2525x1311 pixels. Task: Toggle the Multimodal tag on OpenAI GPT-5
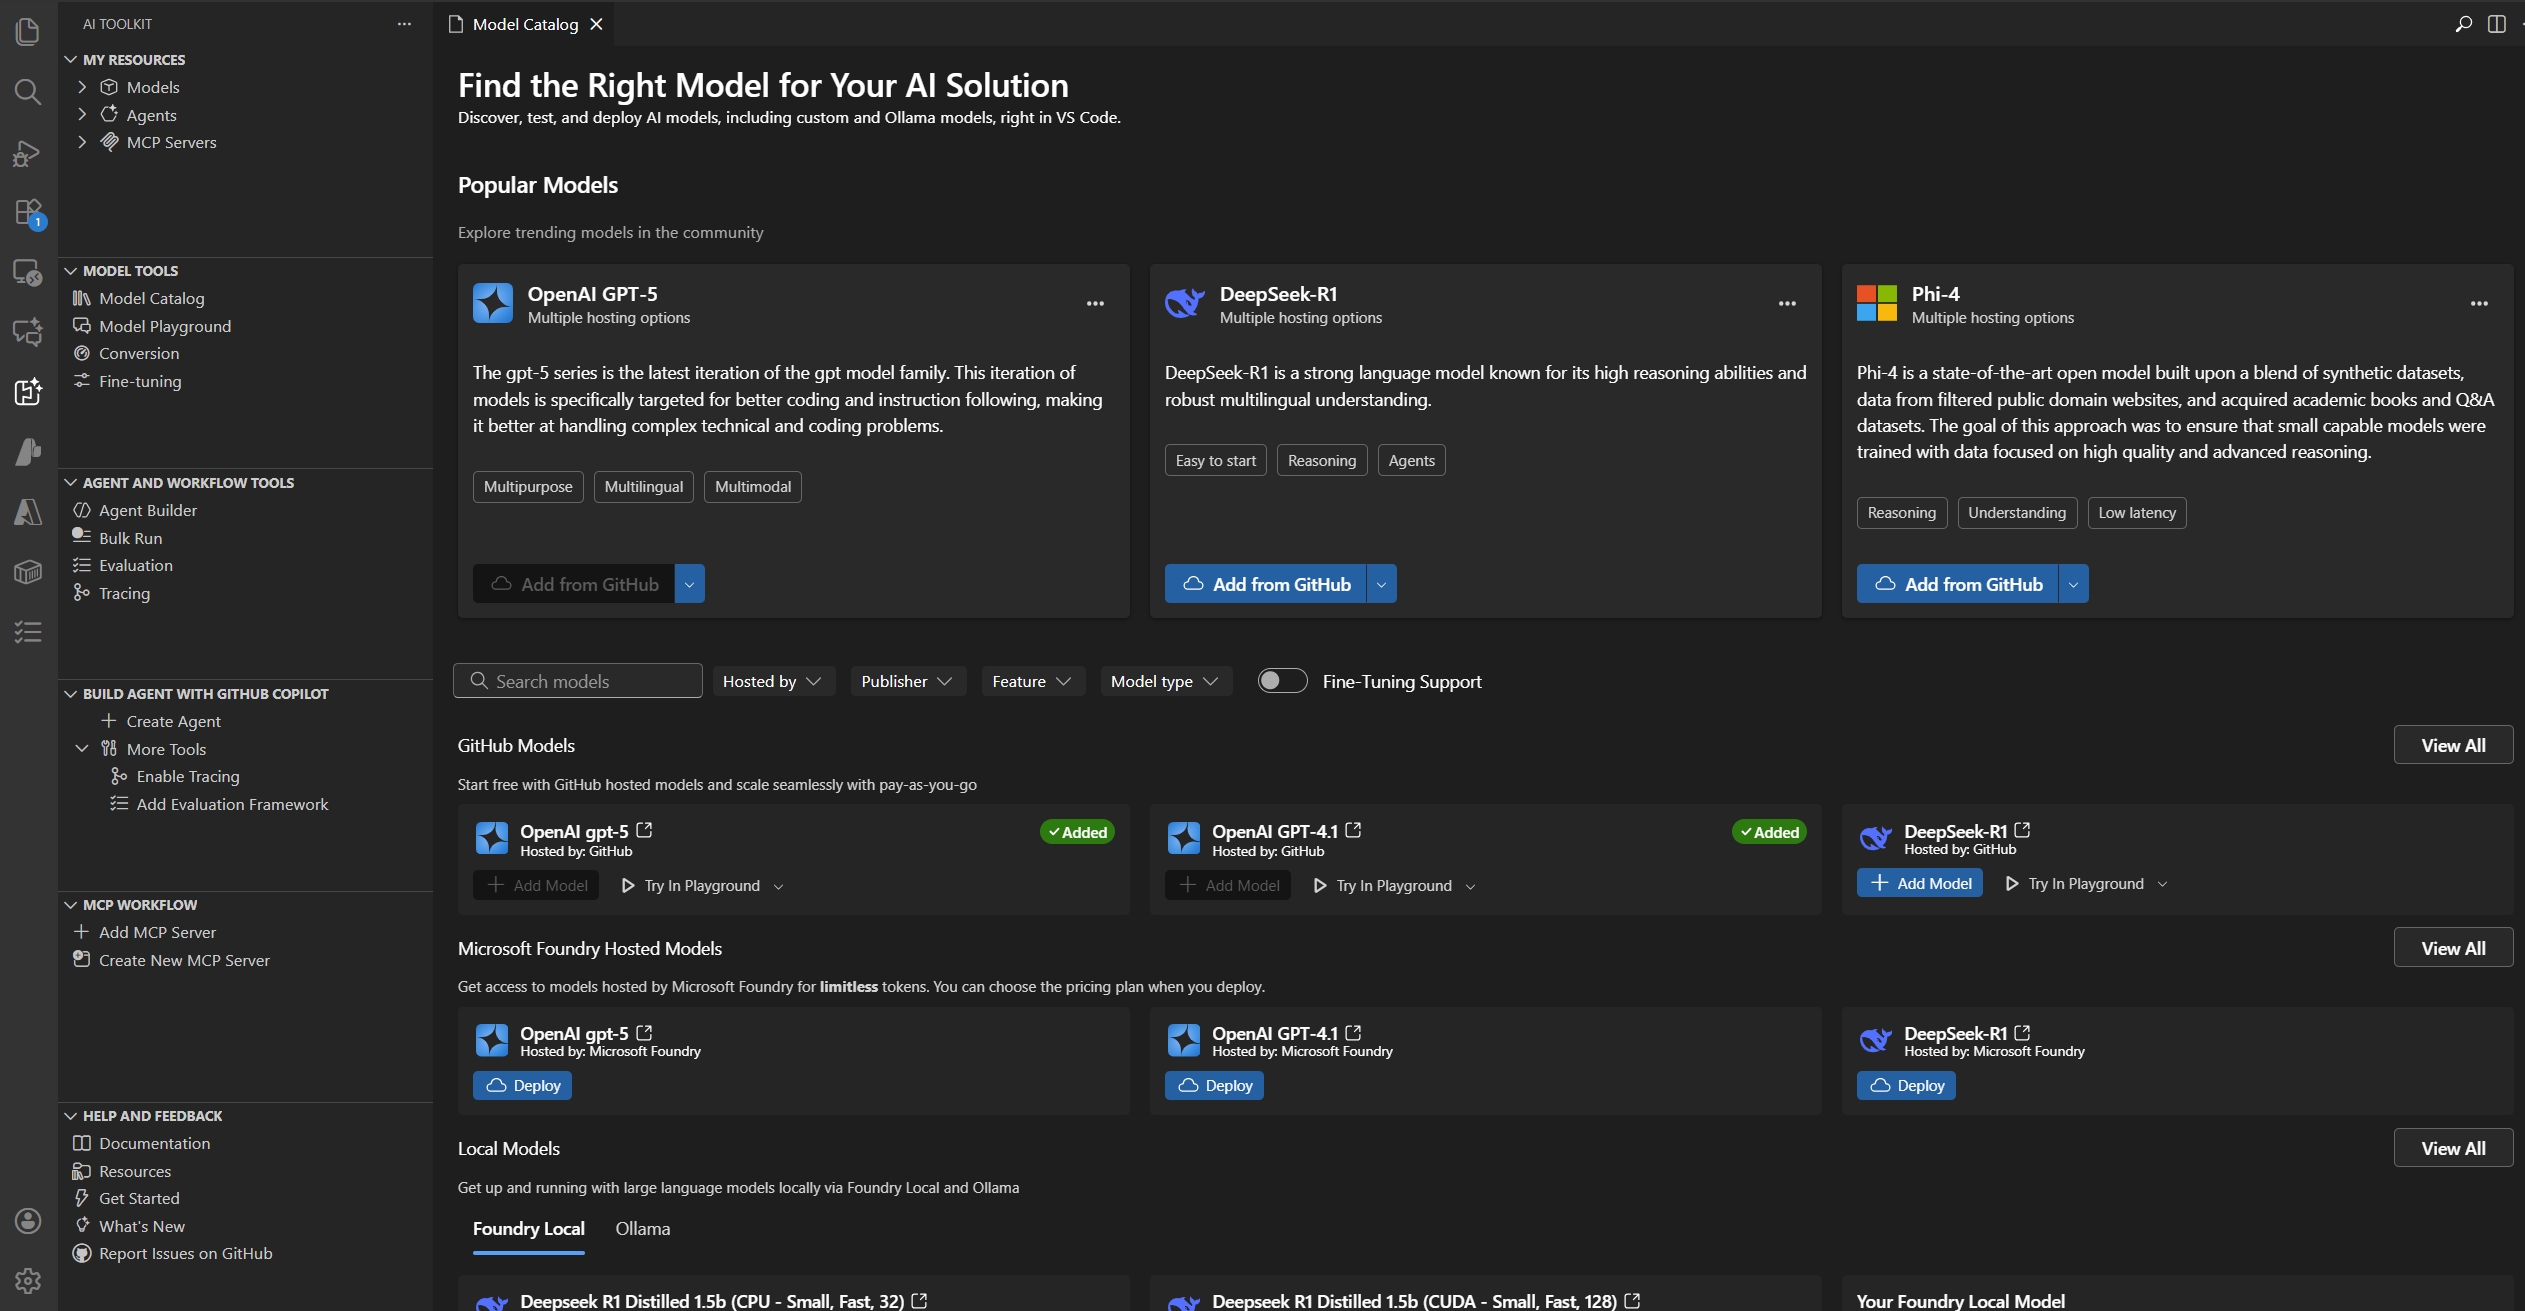click(x=752, y=487)
